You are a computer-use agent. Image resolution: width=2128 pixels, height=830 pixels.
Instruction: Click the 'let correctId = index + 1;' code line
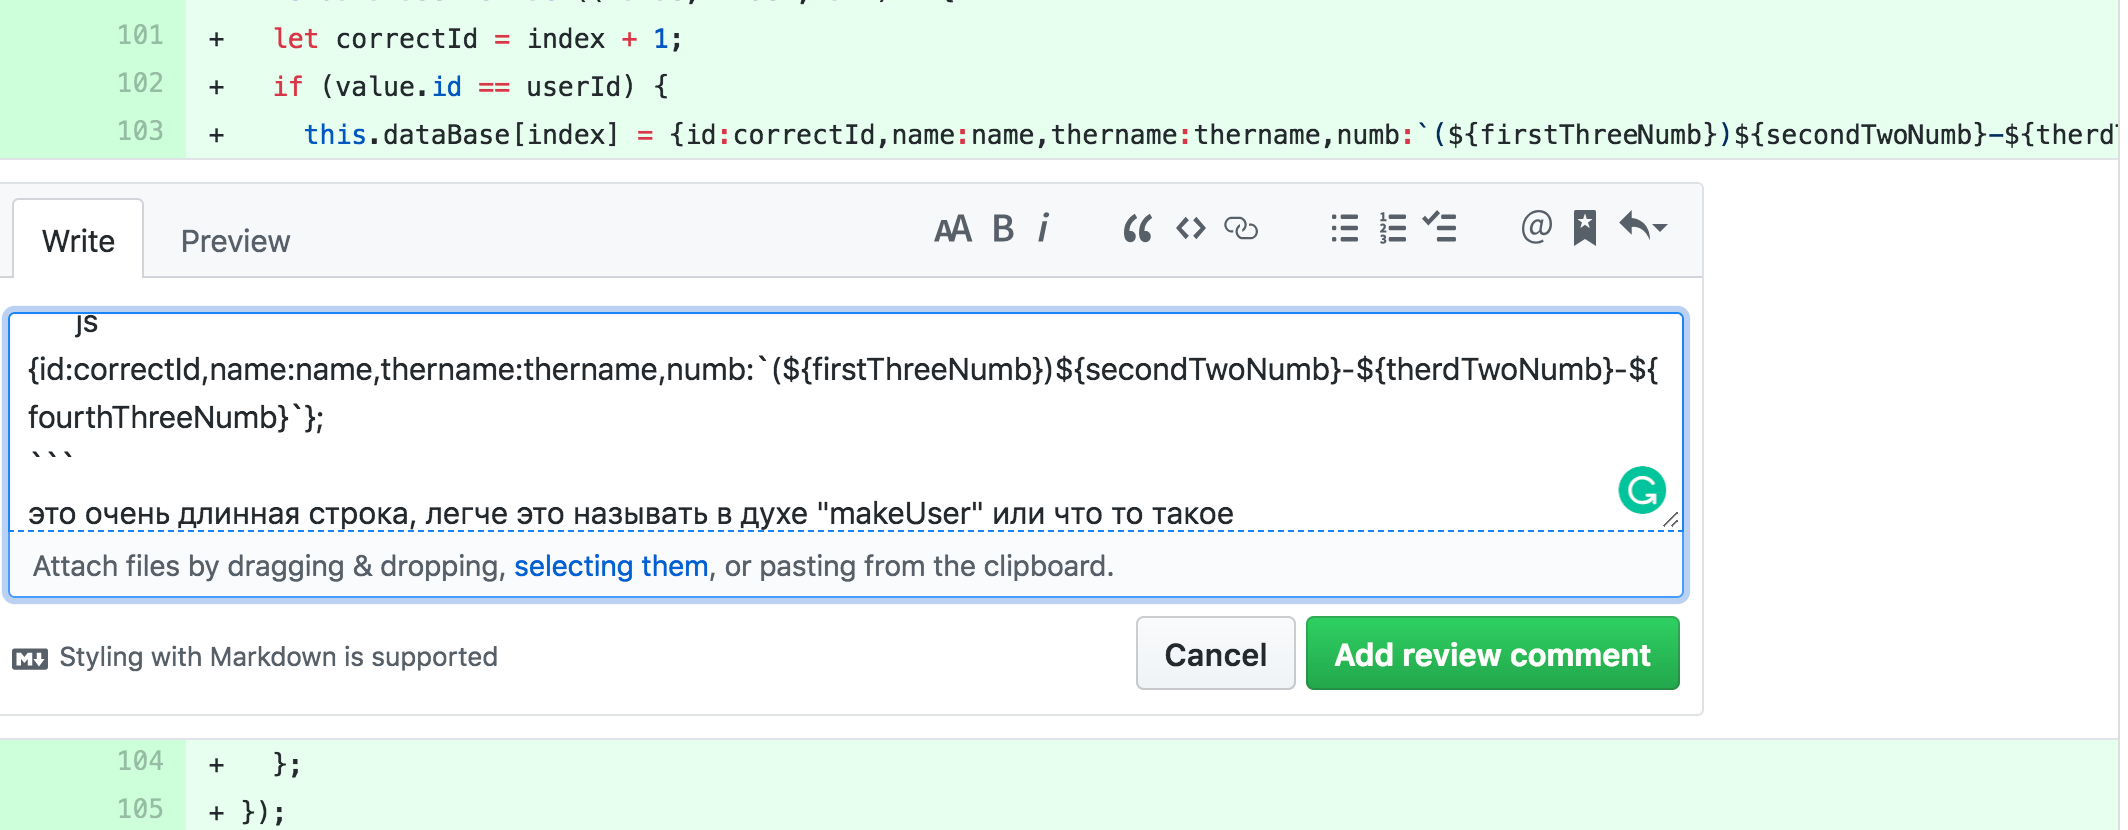click(x=477, y=39)
